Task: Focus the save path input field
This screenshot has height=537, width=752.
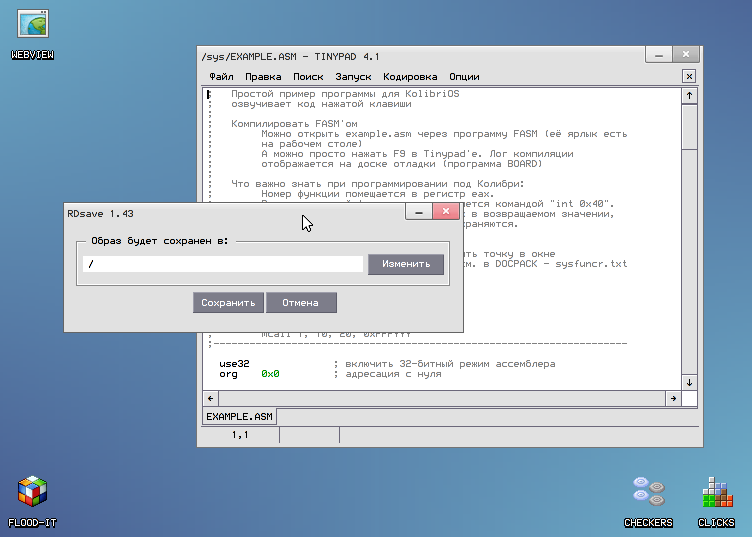Action: pyautogui.click(x=223, y=264)
